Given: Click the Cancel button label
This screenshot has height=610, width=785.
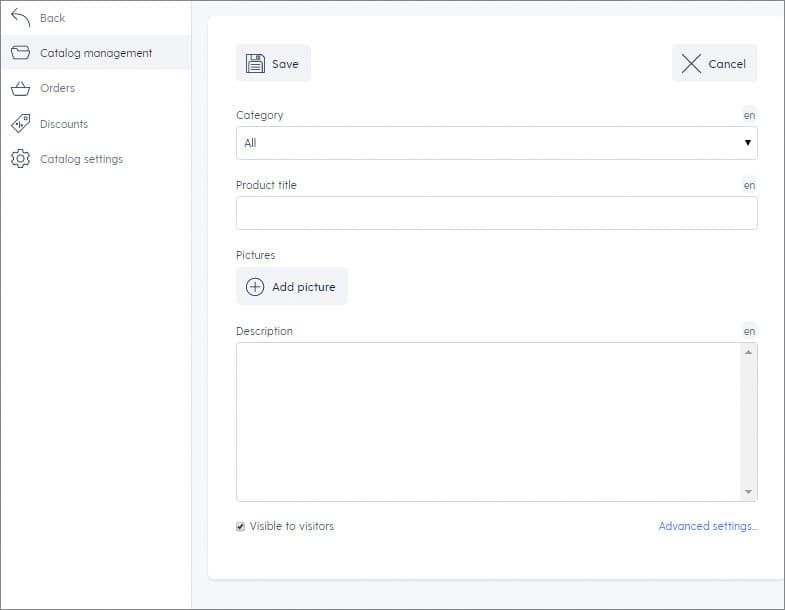Looking at the screenshot, I should click(x=727, y=64).
